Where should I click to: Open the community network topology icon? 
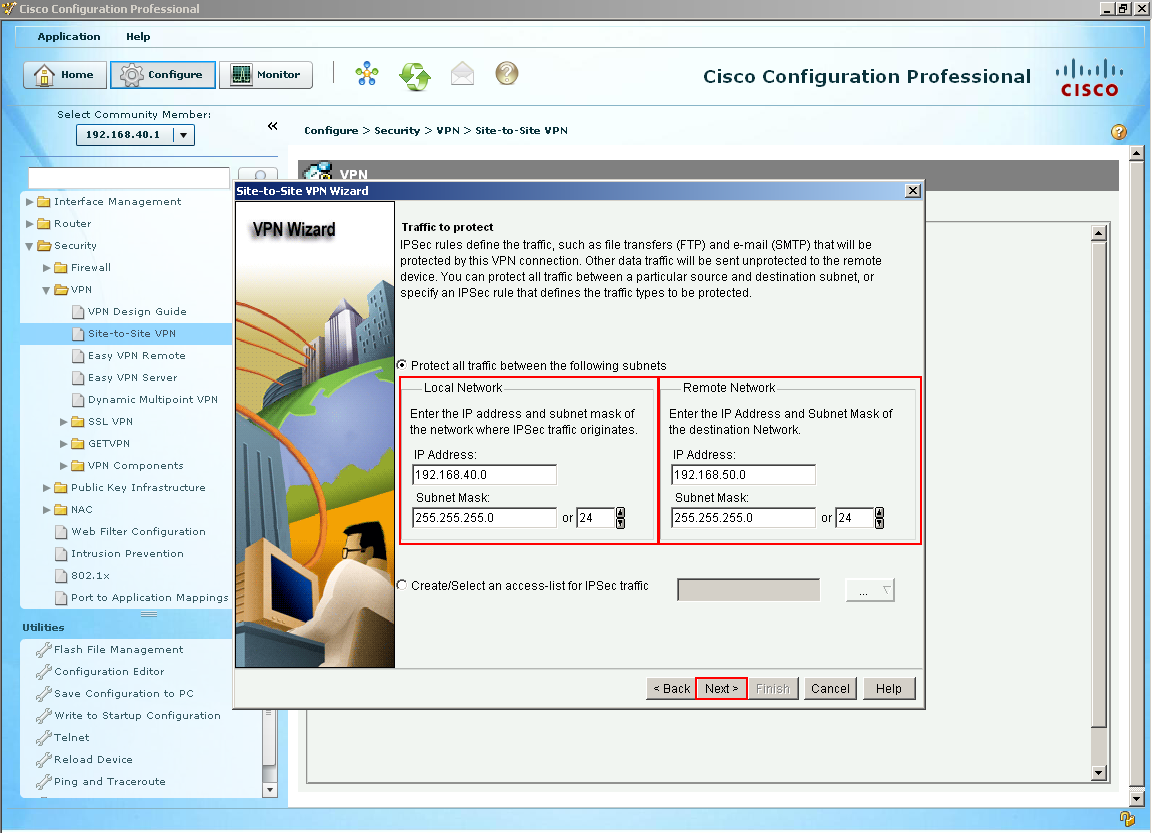tap(367, 73)
